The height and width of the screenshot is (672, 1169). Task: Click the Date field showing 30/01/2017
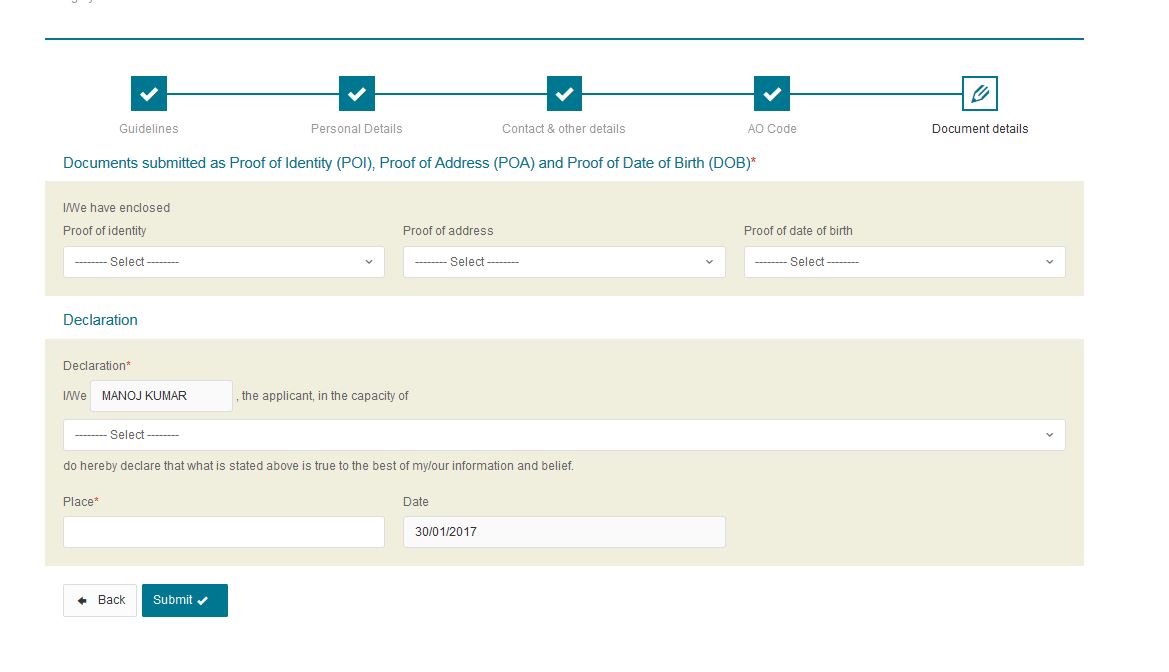coord(564,532)
